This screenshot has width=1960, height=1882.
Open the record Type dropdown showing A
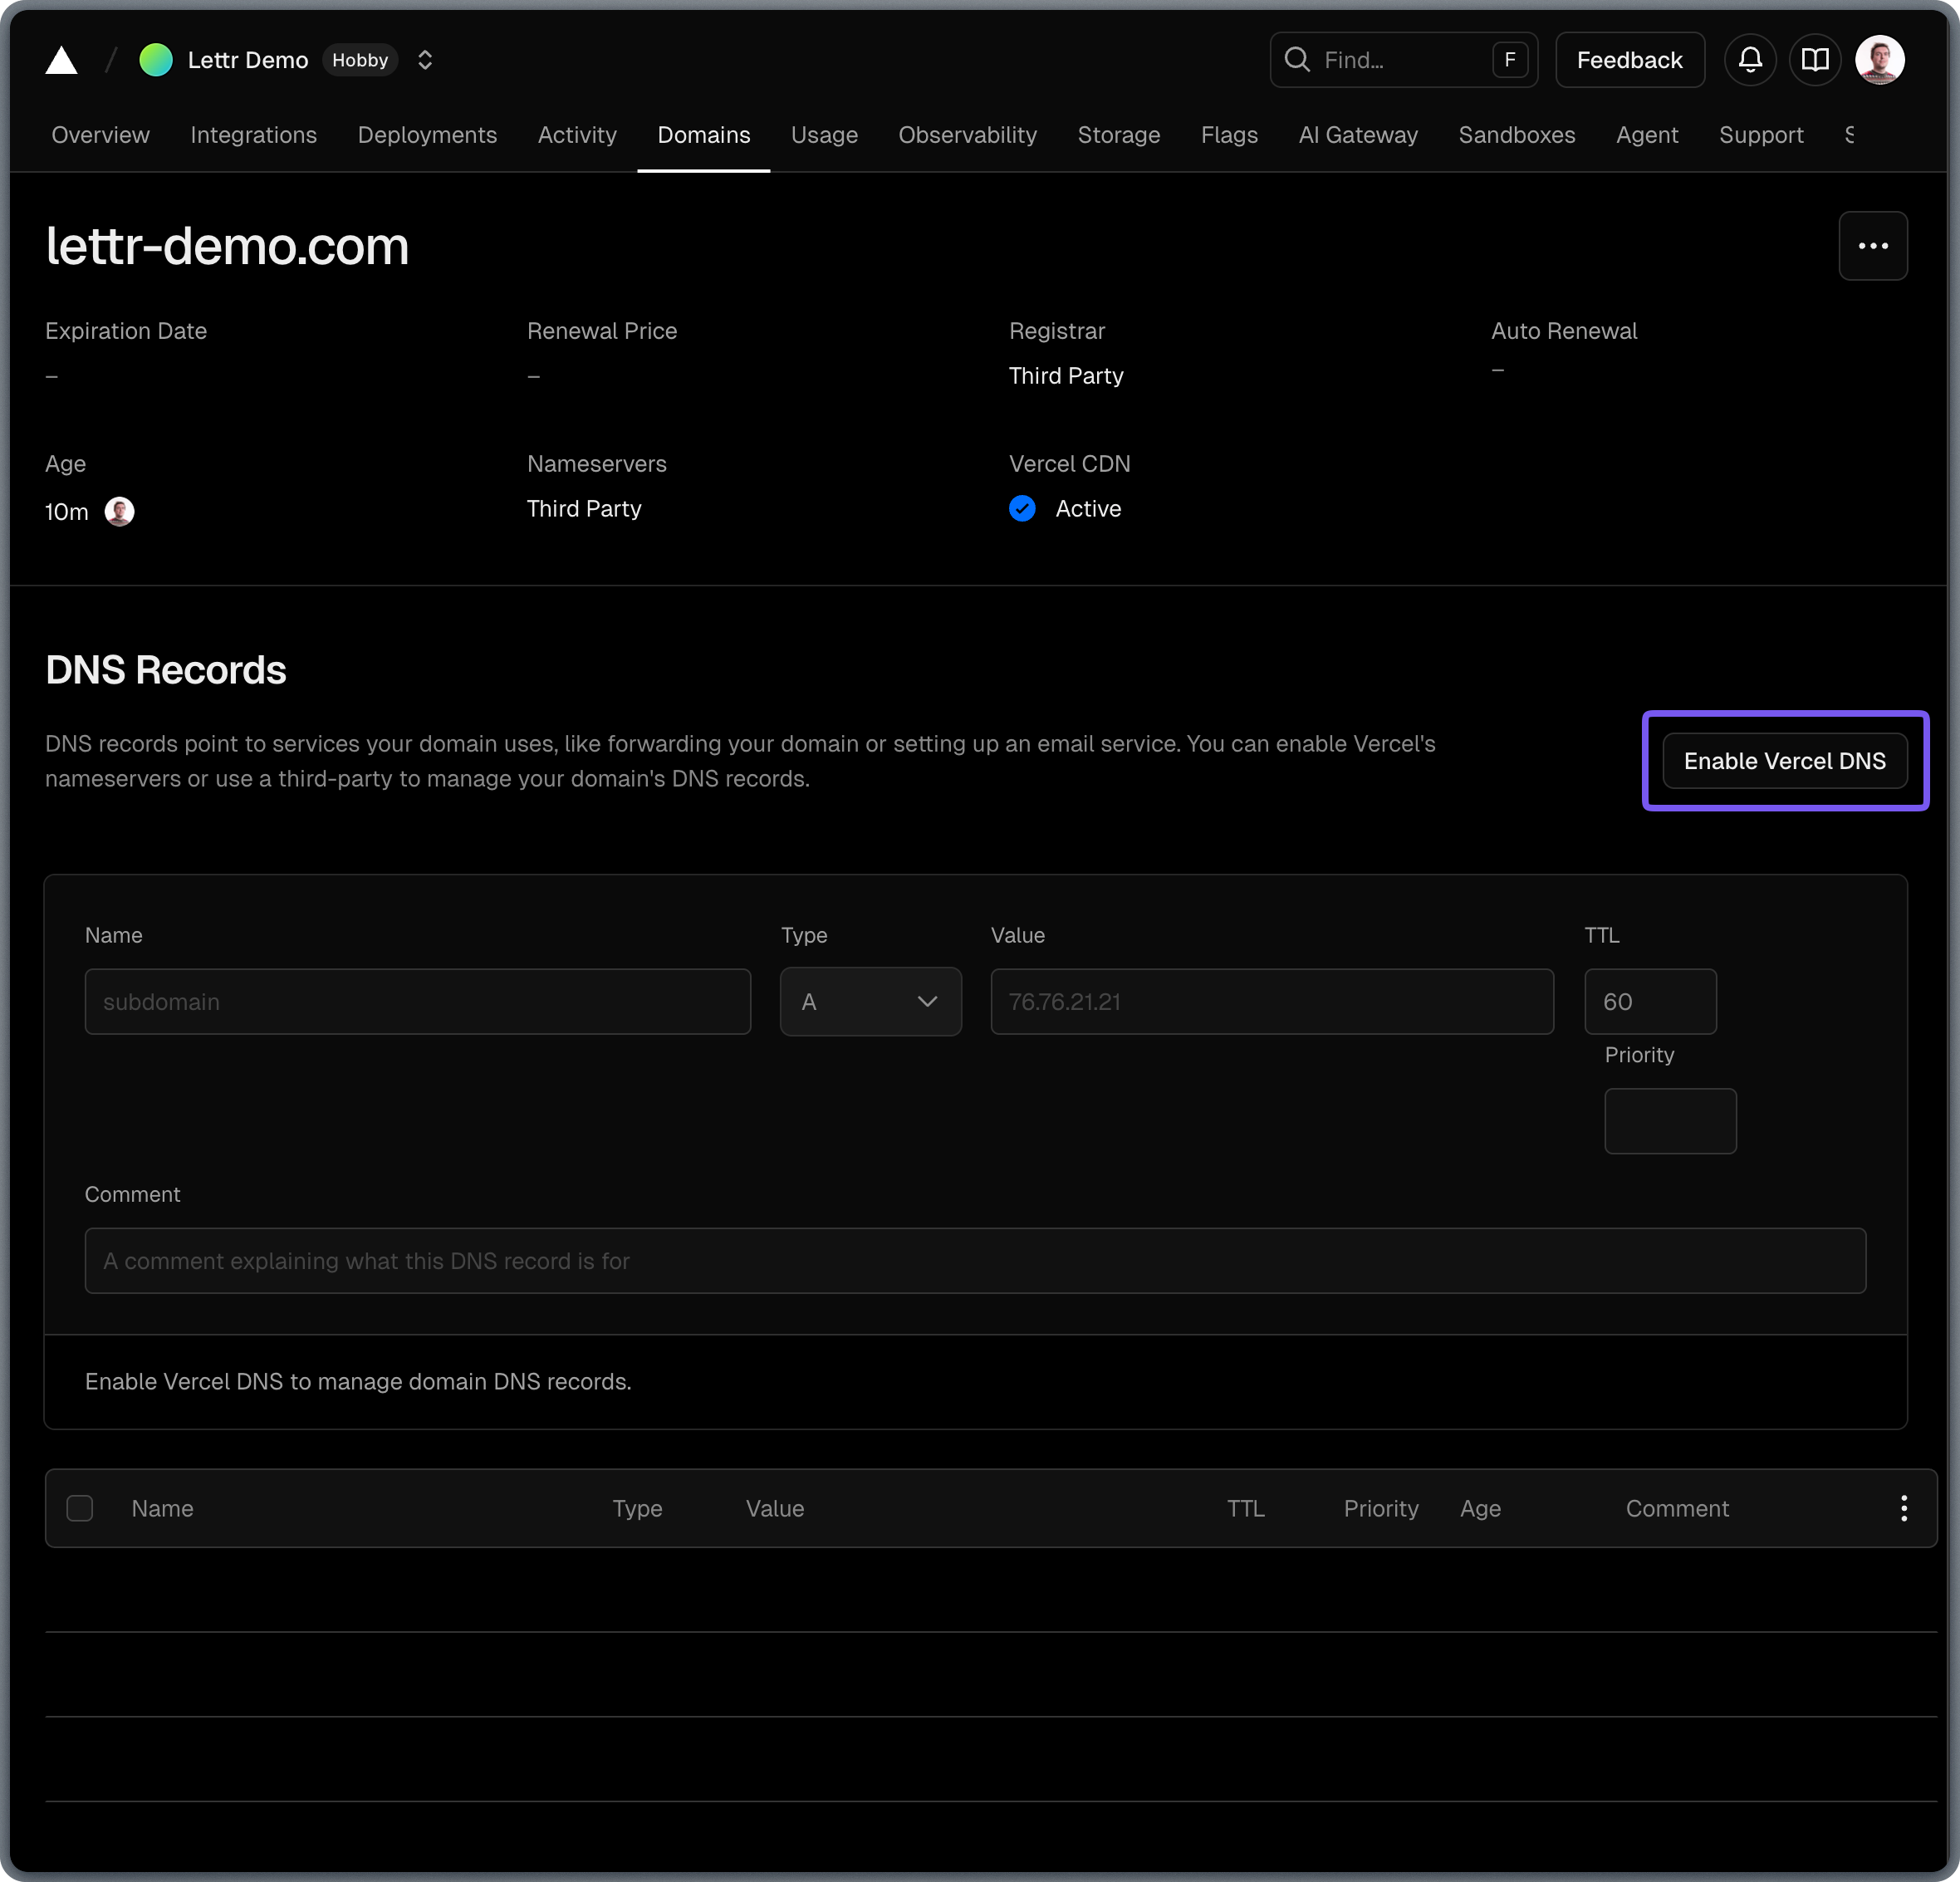[870, 1001]
